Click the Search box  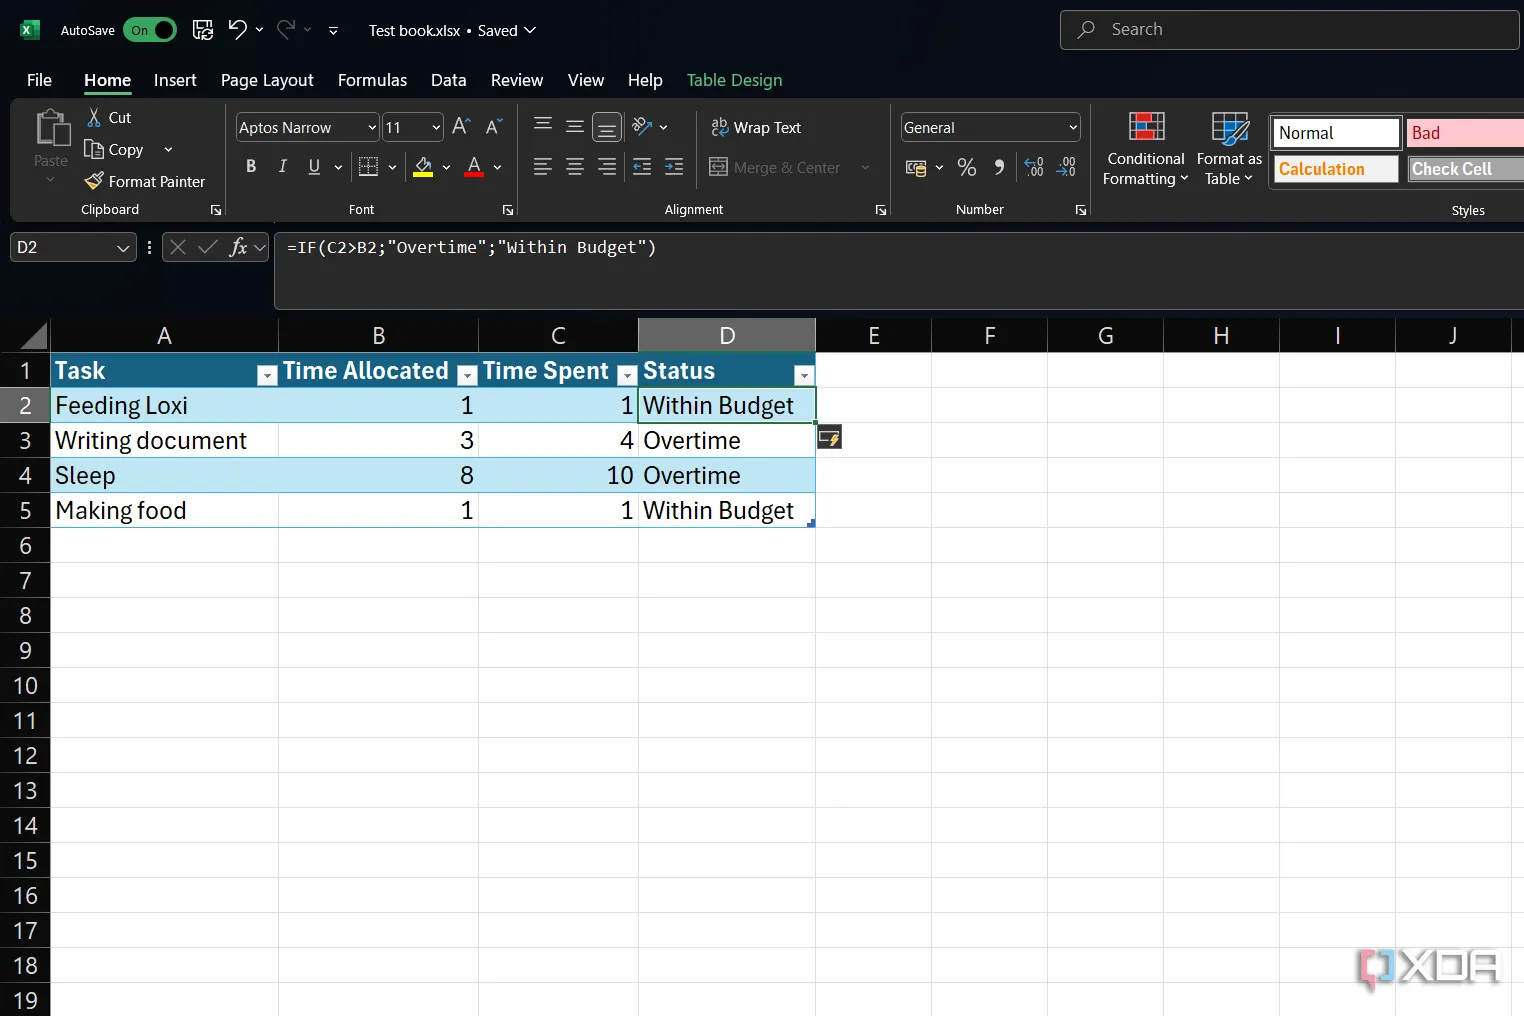[1290, 30]
